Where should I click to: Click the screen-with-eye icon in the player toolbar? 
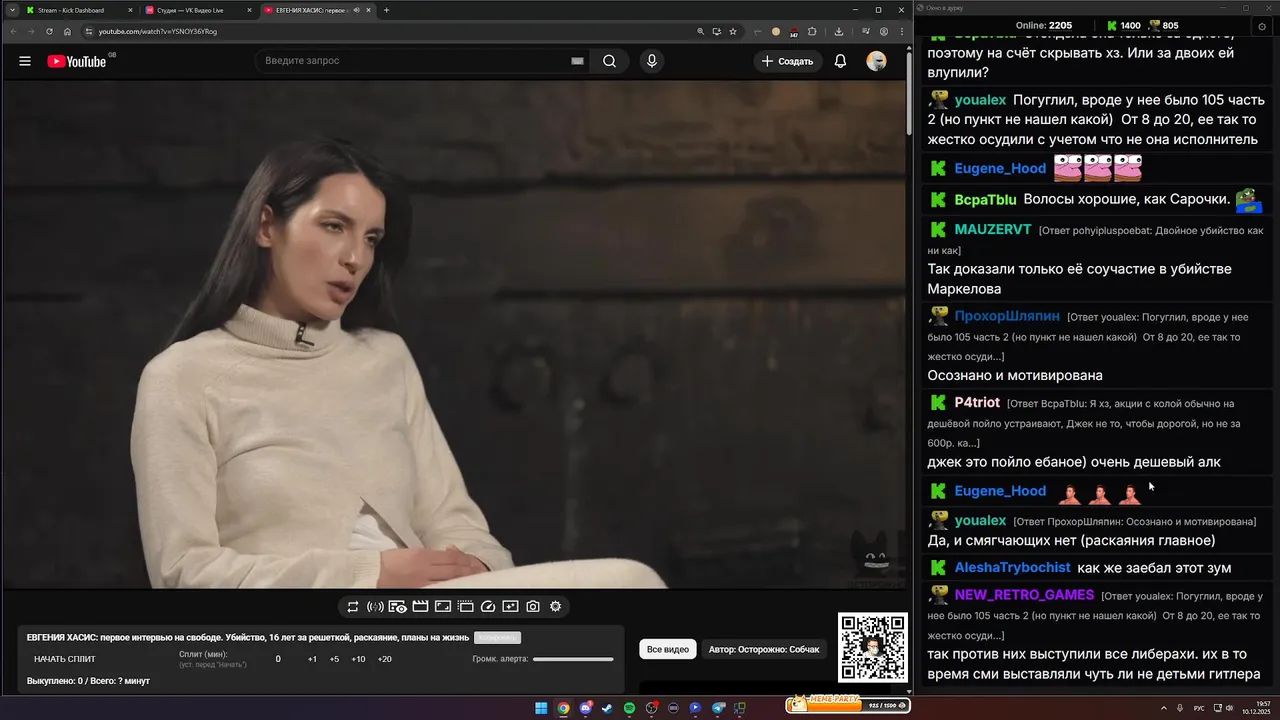pyautogui.click(x=397, y=606)
